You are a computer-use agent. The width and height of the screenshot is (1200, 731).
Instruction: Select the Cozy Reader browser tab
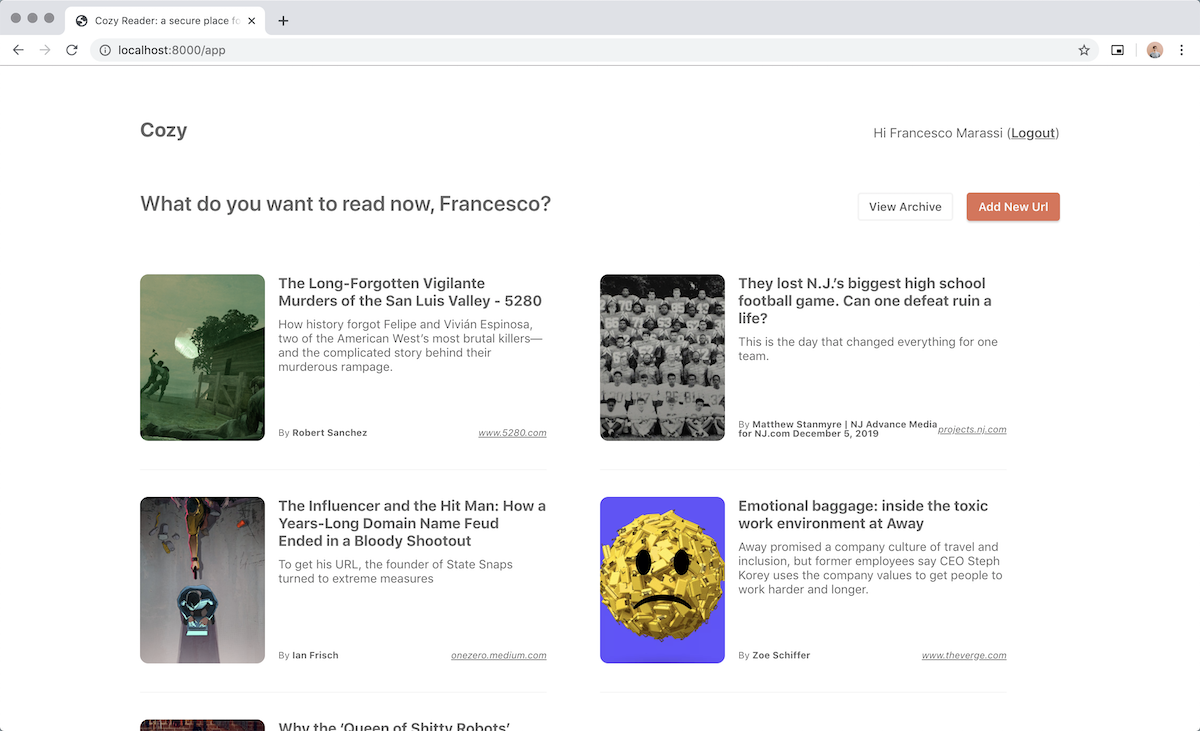pos(165,20)
